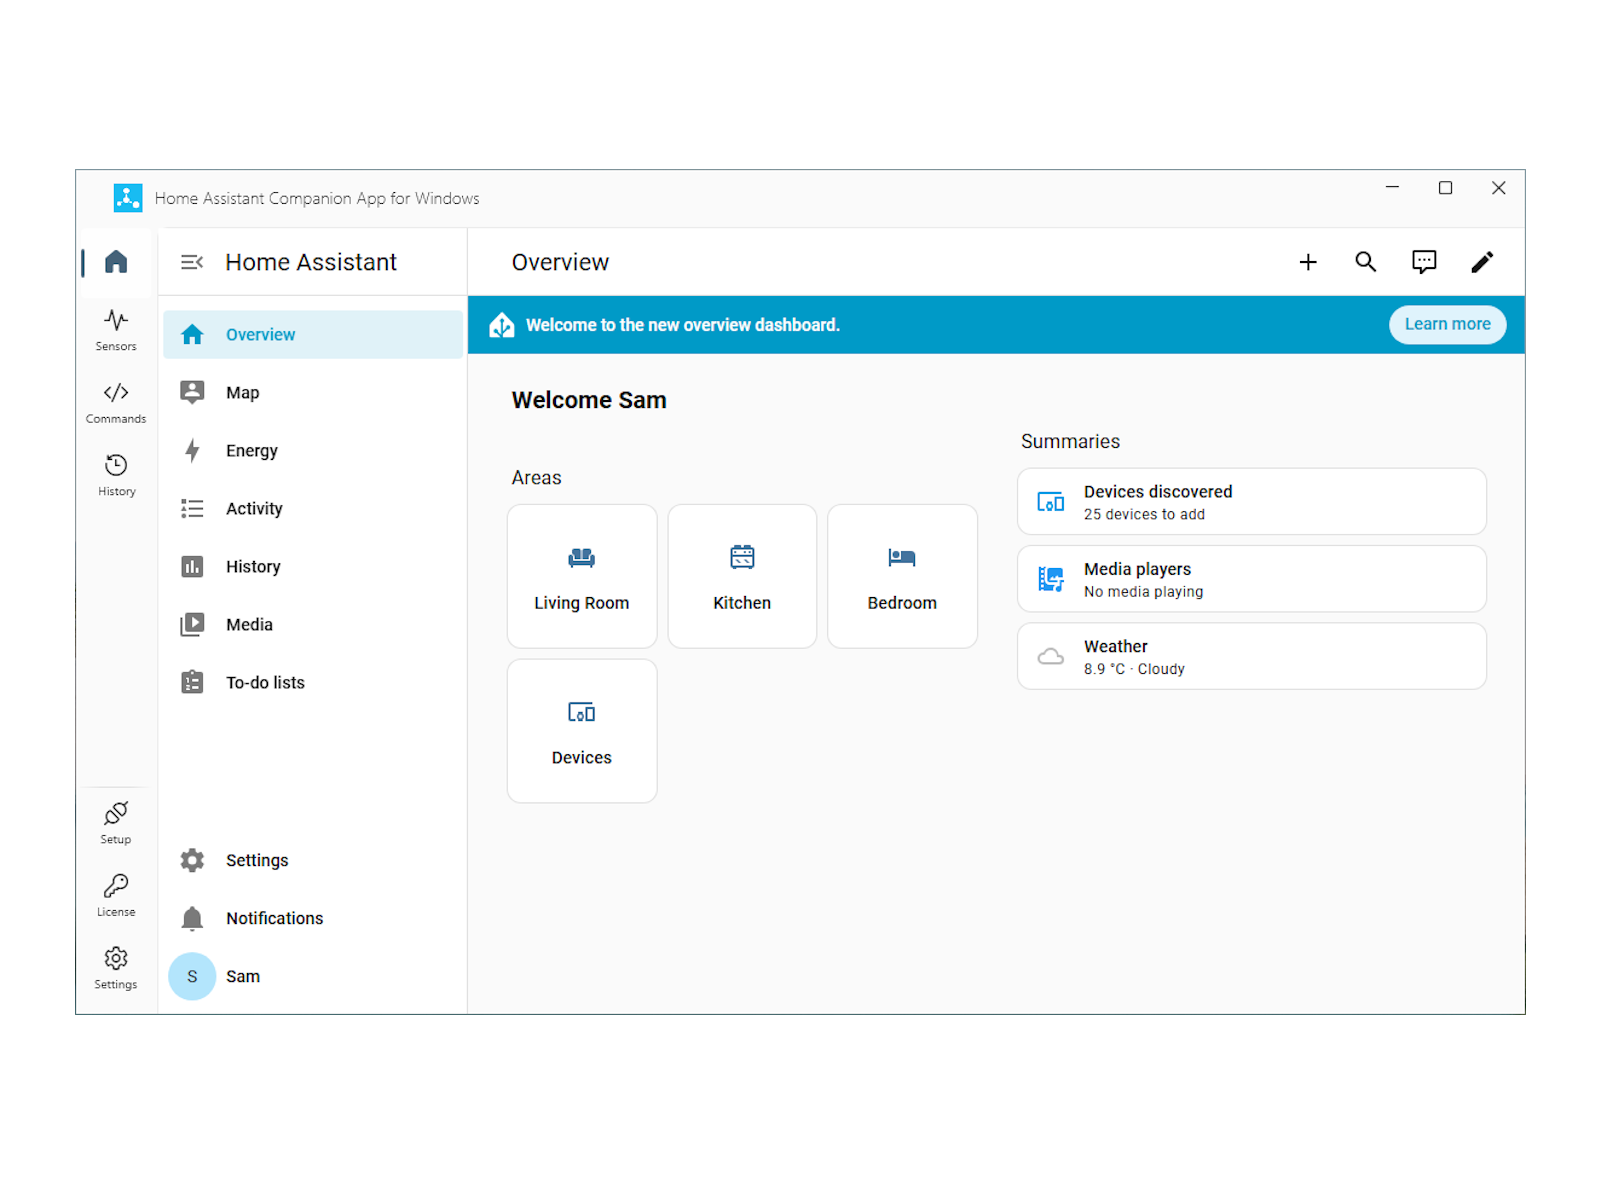Open companion app Settings in left rail
This screenshot has width=1600, height=1200.
tap(116, 969)
